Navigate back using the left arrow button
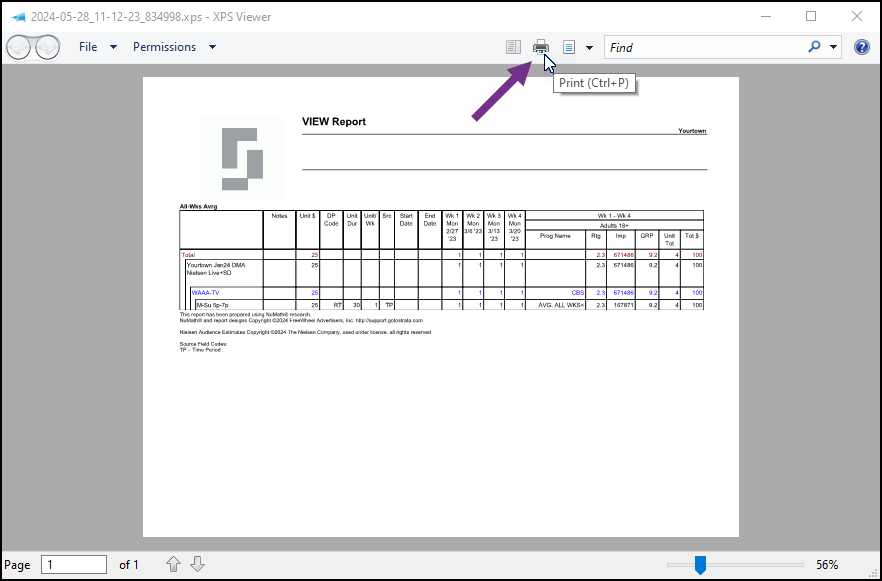 pos(19,47)
